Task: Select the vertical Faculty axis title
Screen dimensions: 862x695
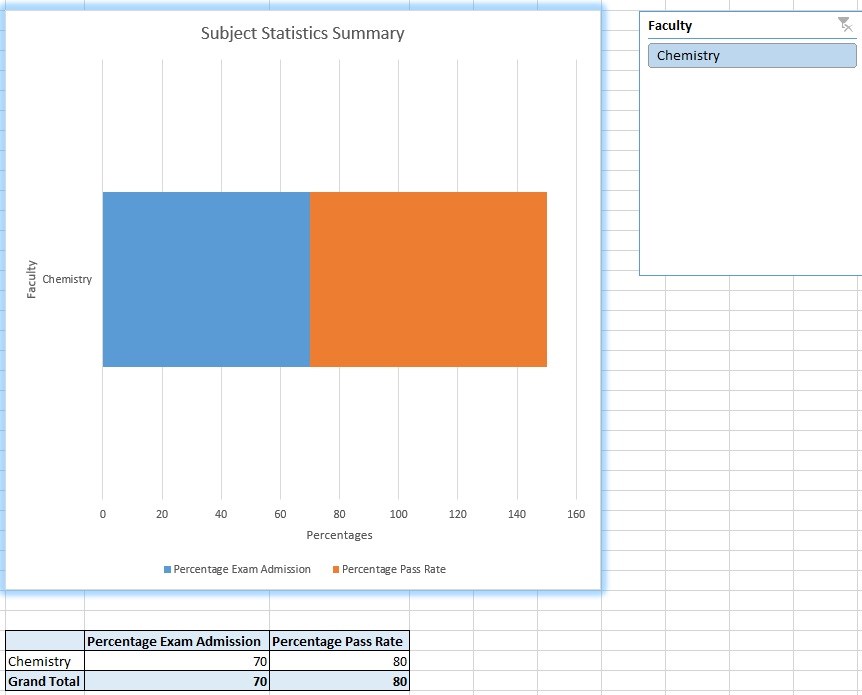Action: point(31,279)
